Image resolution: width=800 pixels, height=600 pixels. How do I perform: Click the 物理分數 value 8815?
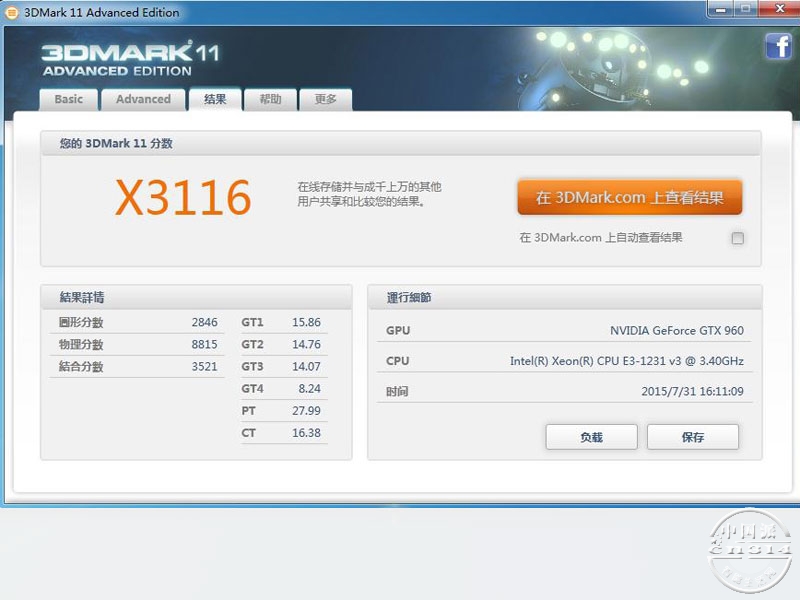205,344
